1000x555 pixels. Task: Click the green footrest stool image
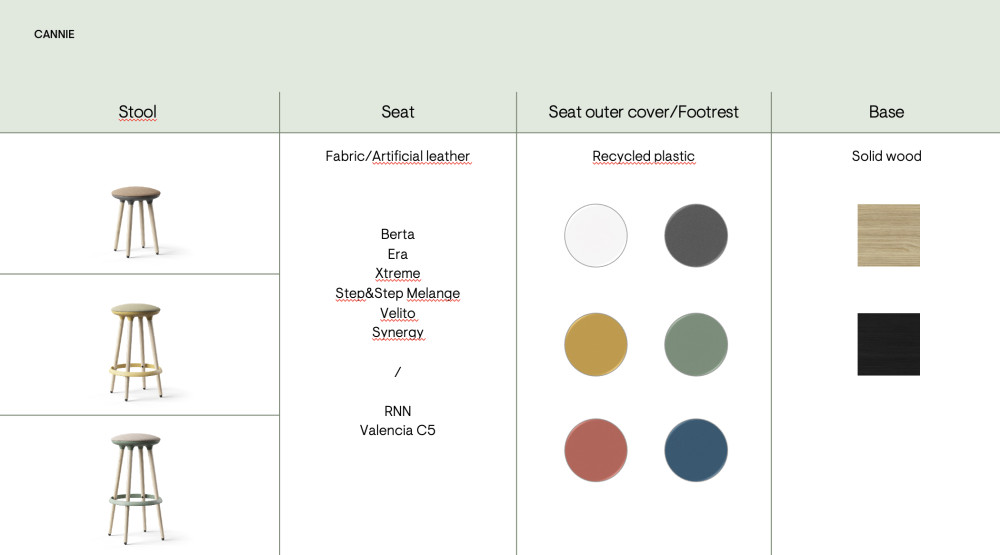(x=137, y=483)
